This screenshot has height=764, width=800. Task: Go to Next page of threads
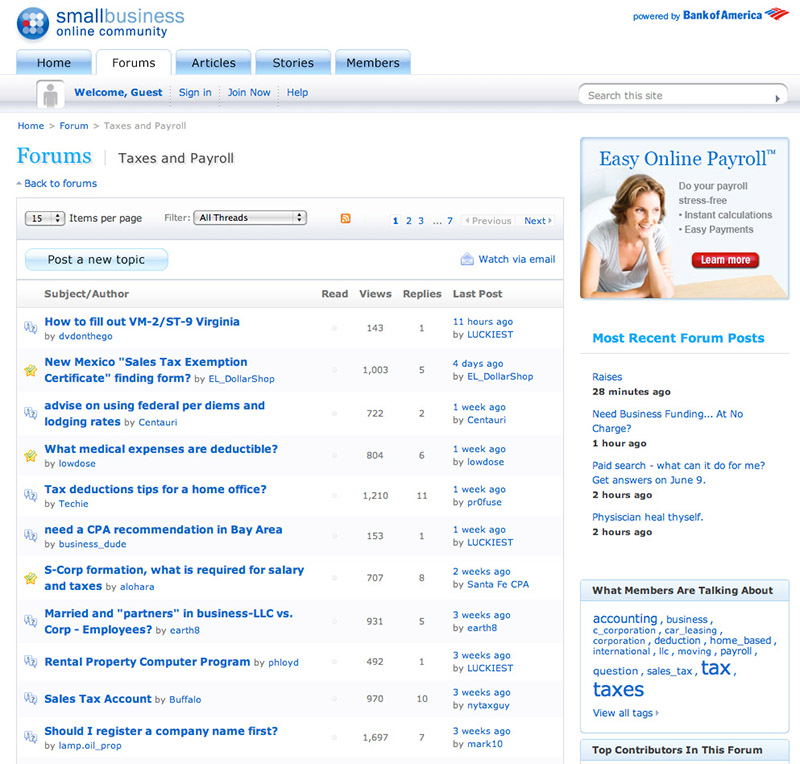coord(537,221)
